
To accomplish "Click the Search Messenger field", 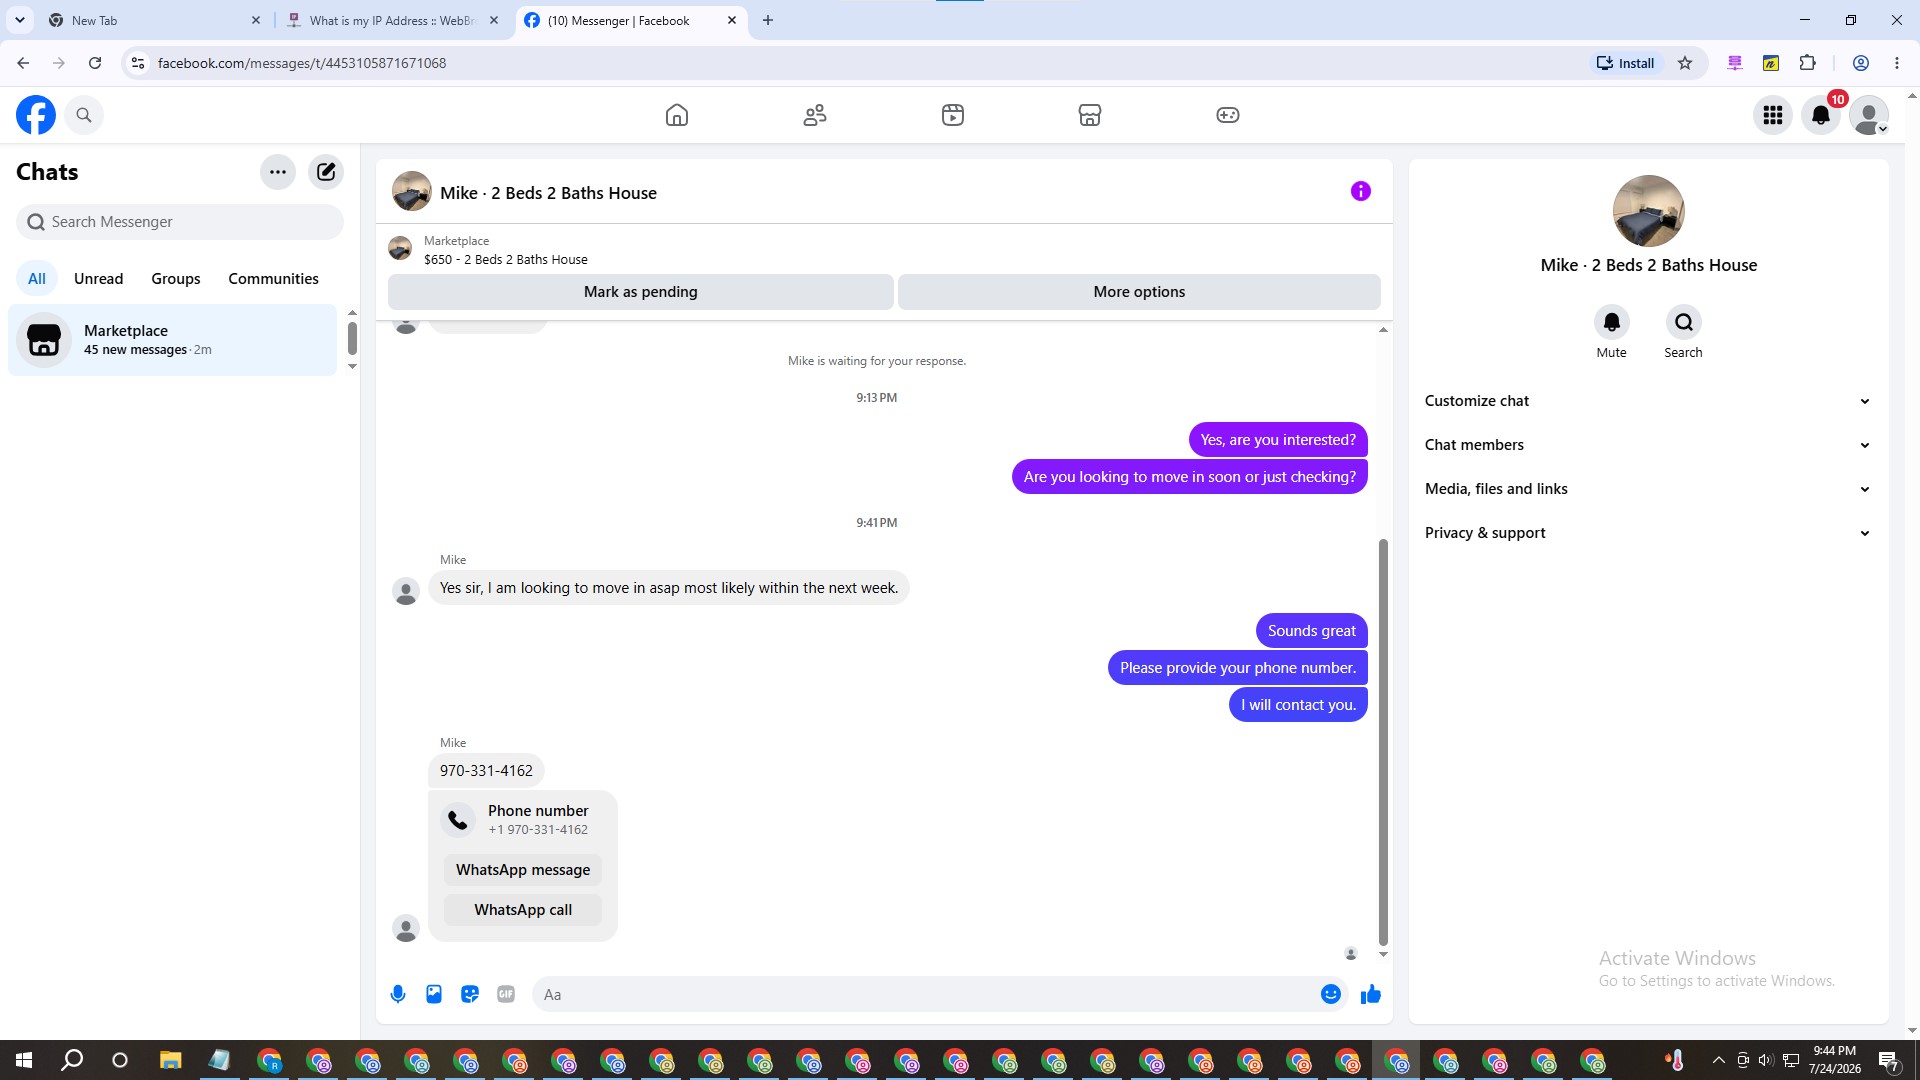I will pyautogui.click(x=180, y=222).
